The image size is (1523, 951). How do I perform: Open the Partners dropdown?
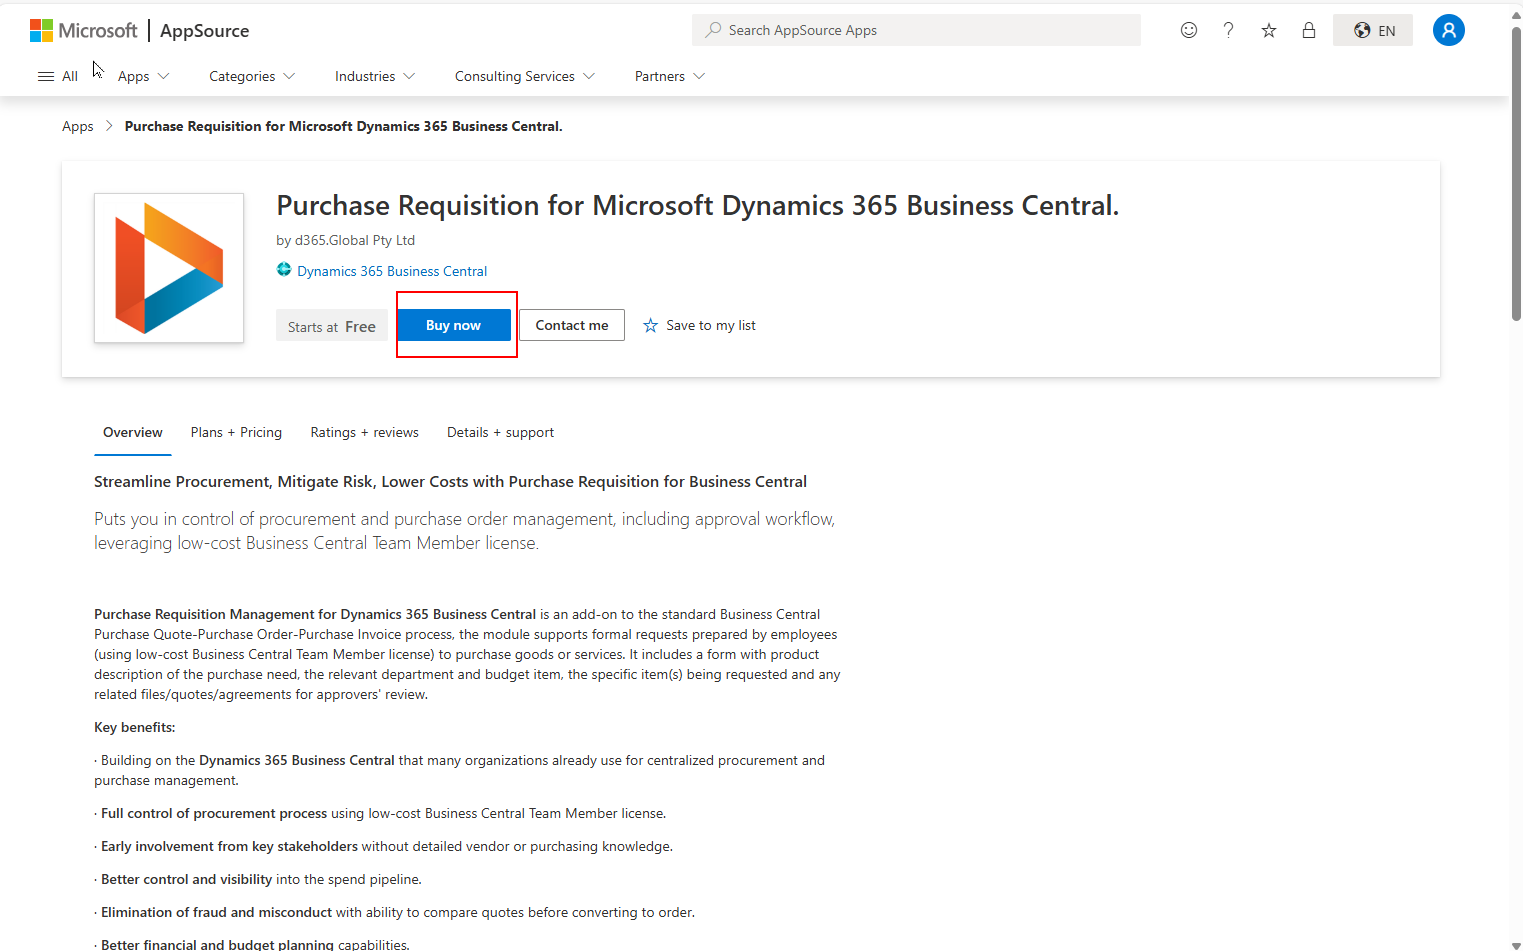coord(669,76)
